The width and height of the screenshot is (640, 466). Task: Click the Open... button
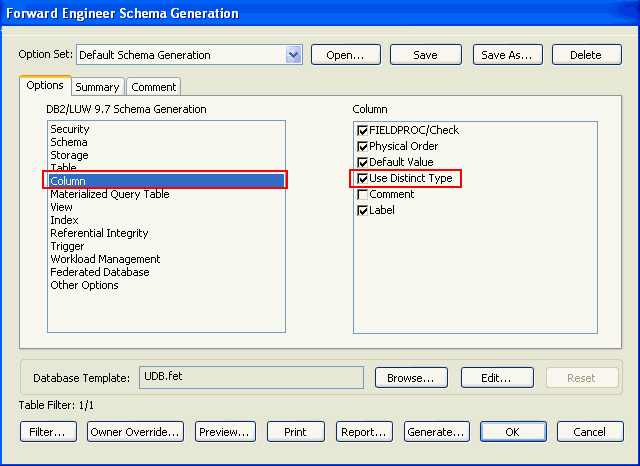[346, 55]
